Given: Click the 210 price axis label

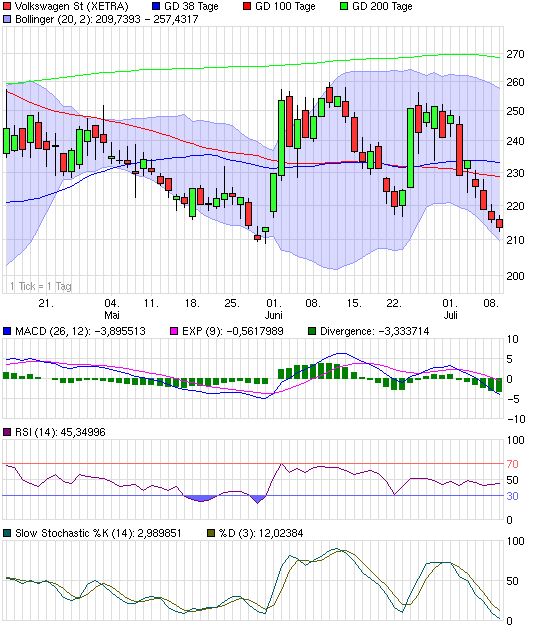Looking at the screenshot, I should tap(515, 240).
